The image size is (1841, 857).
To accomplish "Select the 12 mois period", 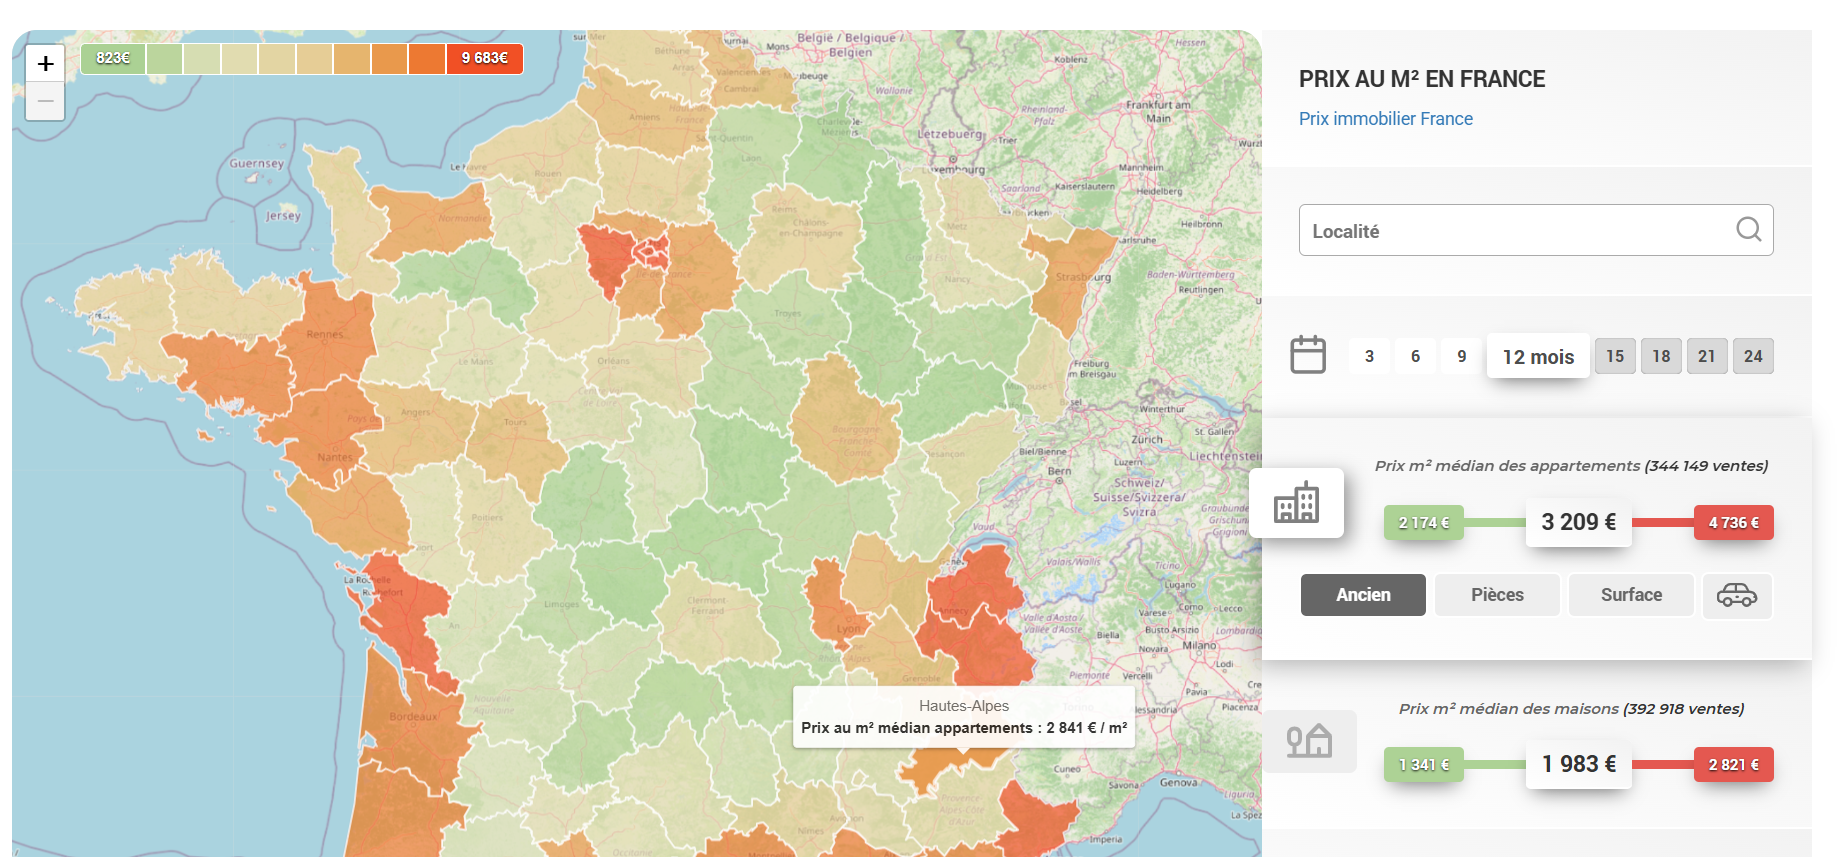I will pyautogui.click(x=1538, y=356).
